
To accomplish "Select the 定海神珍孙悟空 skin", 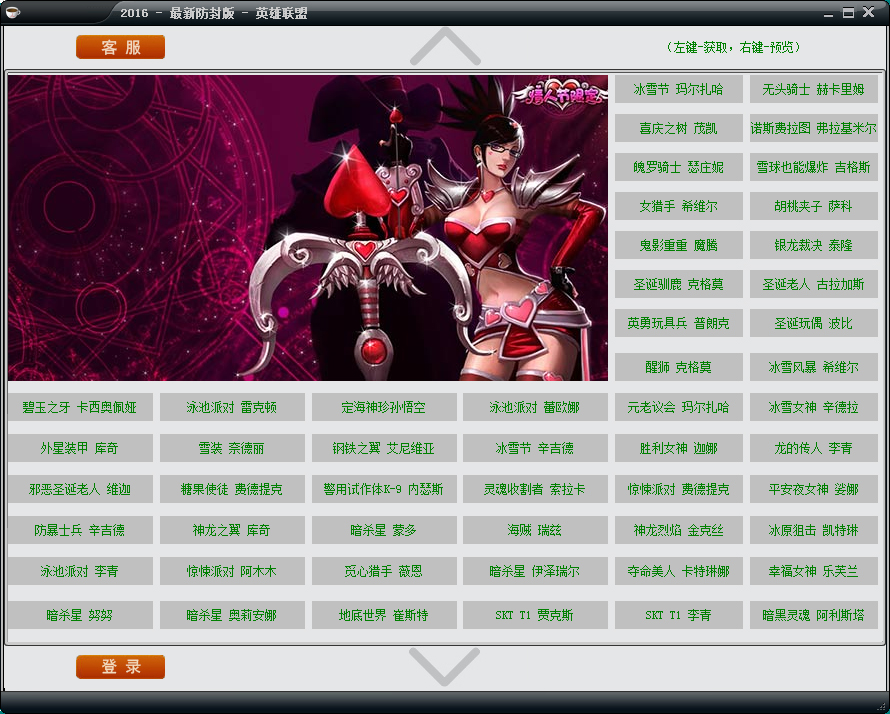I will tap(383, 408).
